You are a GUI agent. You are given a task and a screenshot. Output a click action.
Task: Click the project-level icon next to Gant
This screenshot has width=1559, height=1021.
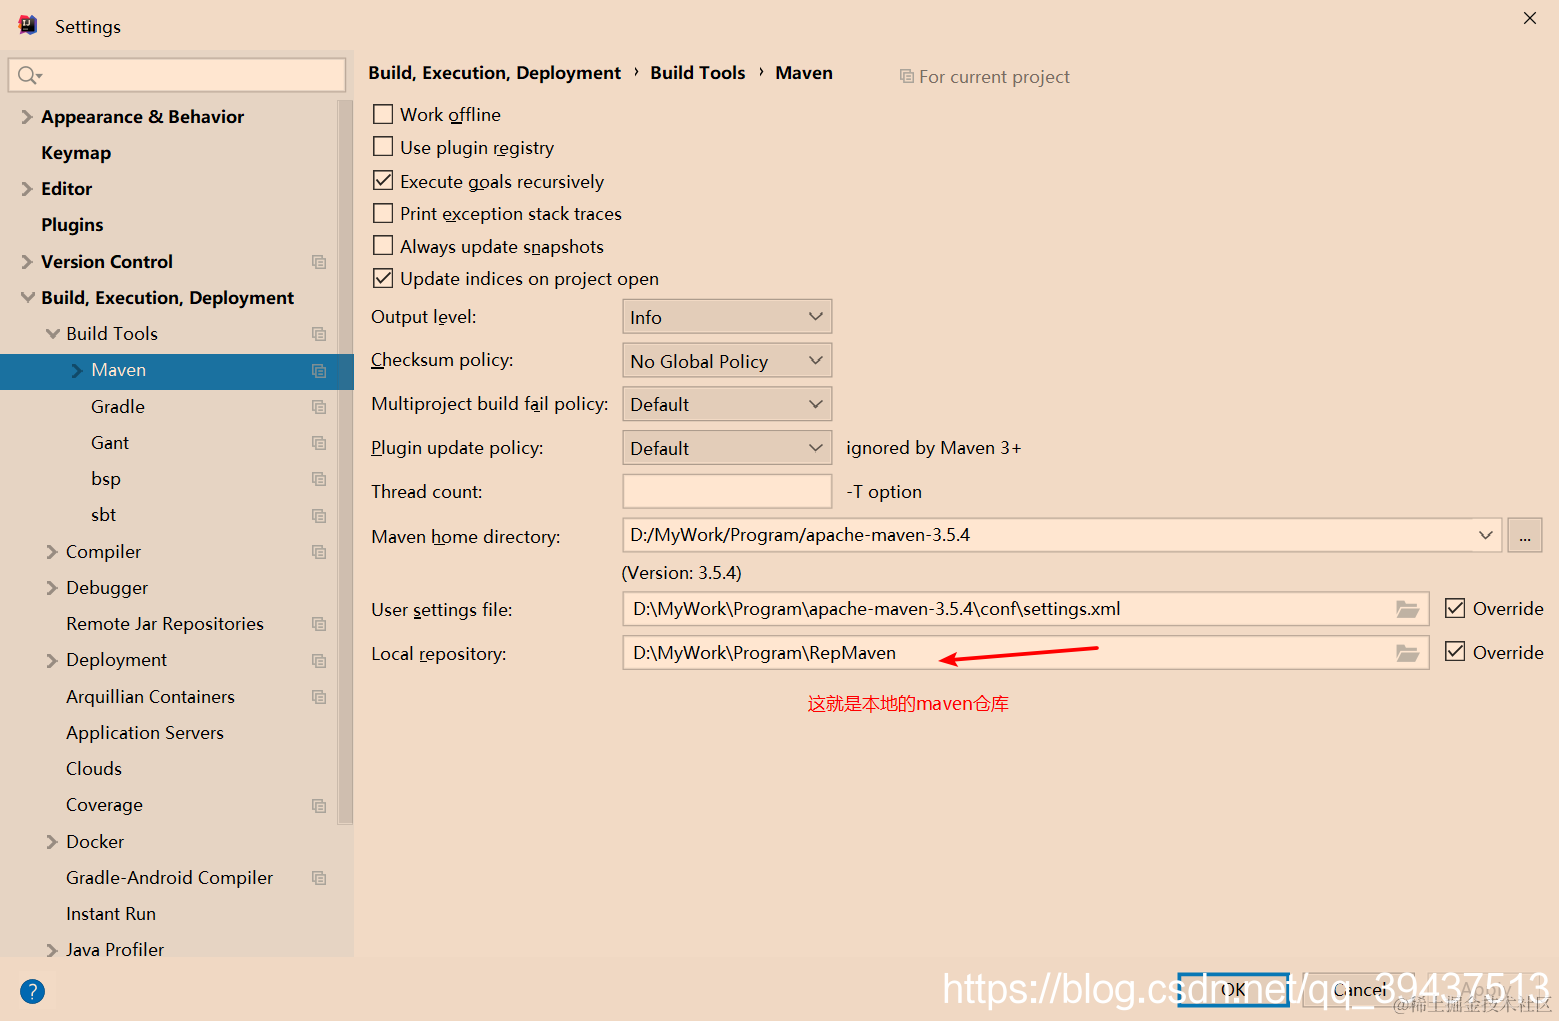pyautogui.click(x=319, y=443)
